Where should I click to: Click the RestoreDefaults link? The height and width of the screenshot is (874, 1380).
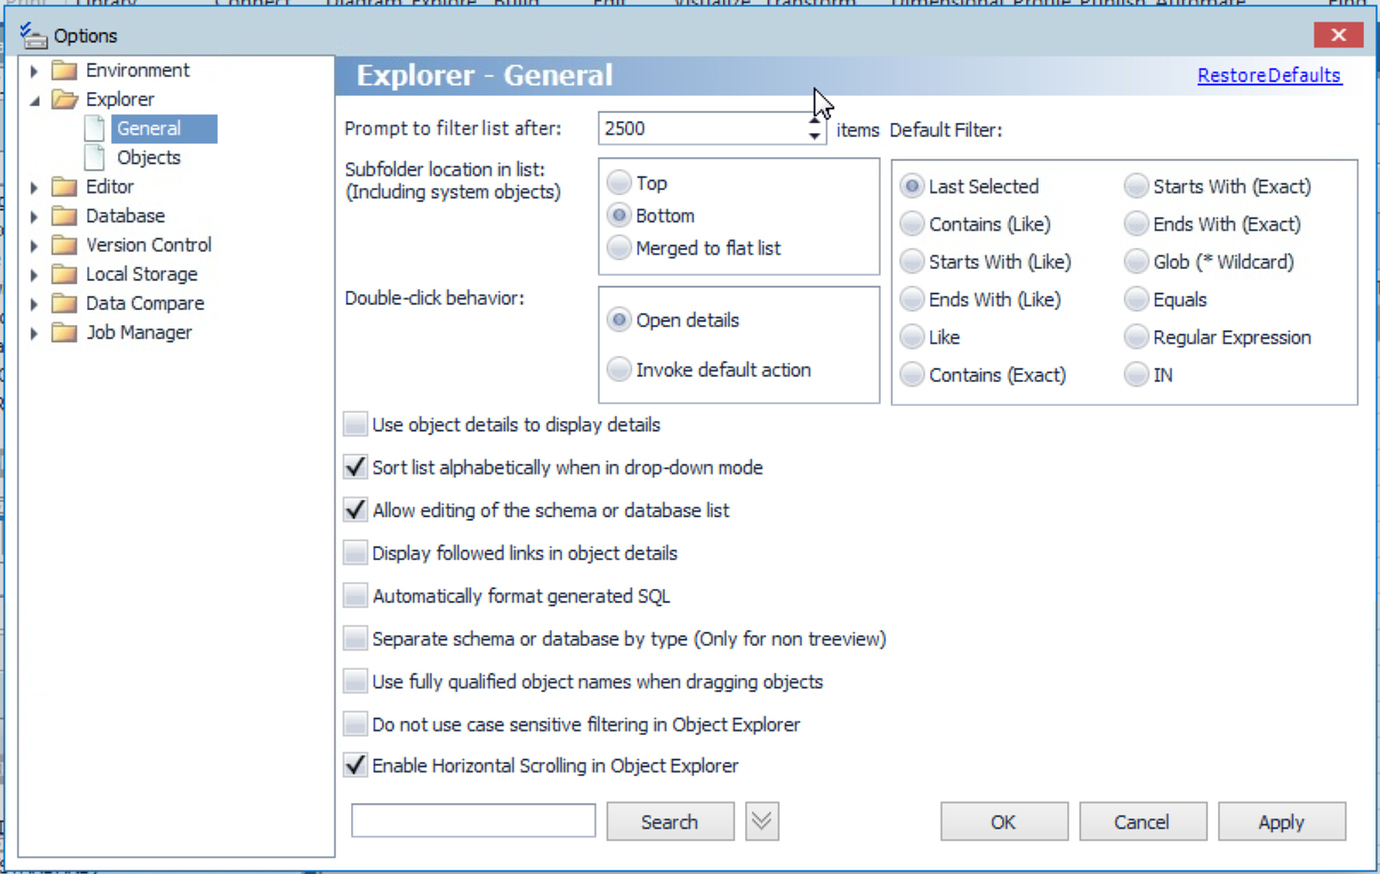click(1268, 75)
